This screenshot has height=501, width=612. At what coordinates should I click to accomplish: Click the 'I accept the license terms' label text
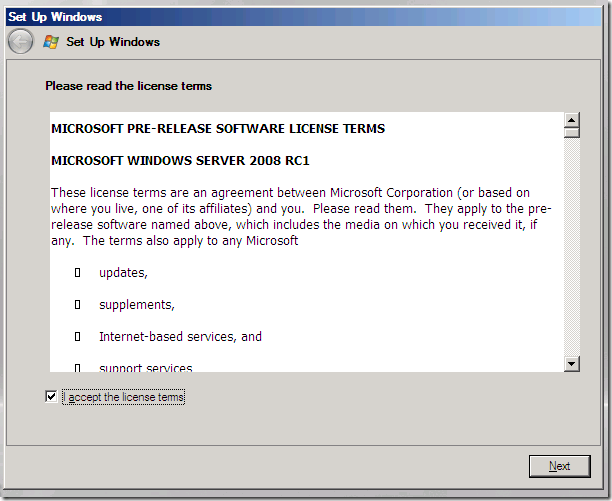(x=124, y=398)
